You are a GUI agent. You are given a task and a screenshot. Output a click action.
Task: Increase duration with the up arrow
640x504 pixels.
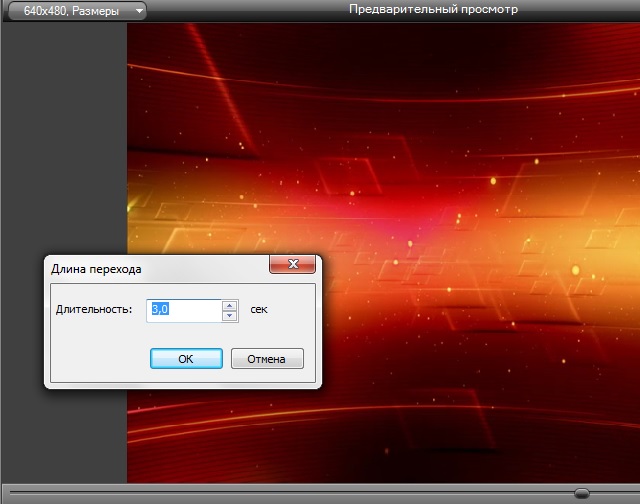click(x=230, y=306)
